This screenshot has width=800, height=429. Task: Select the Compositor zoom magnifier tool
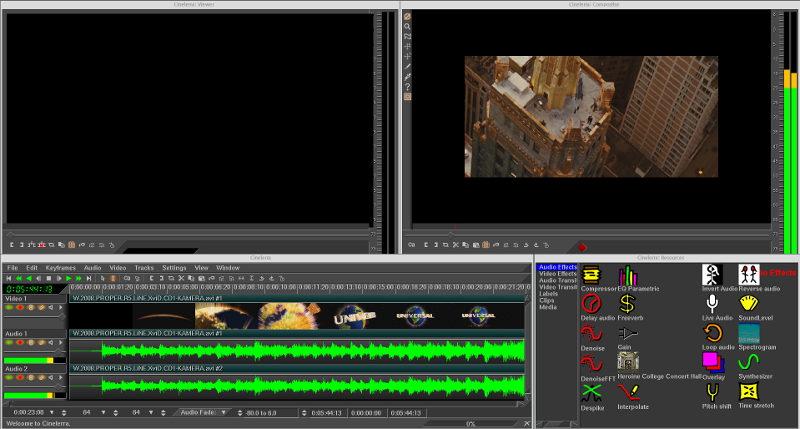(x=407, y=27)
